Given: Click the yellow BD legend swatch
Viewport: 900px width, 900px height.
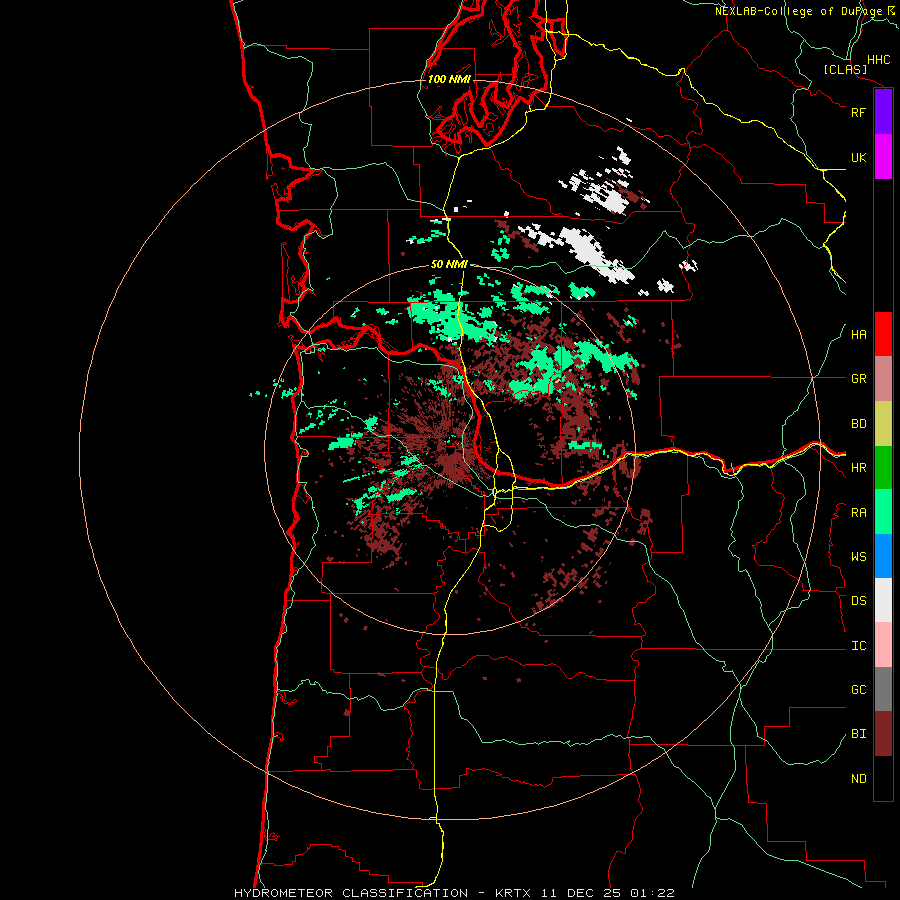Looking at the screenshot, I should (x=883, y=424).
